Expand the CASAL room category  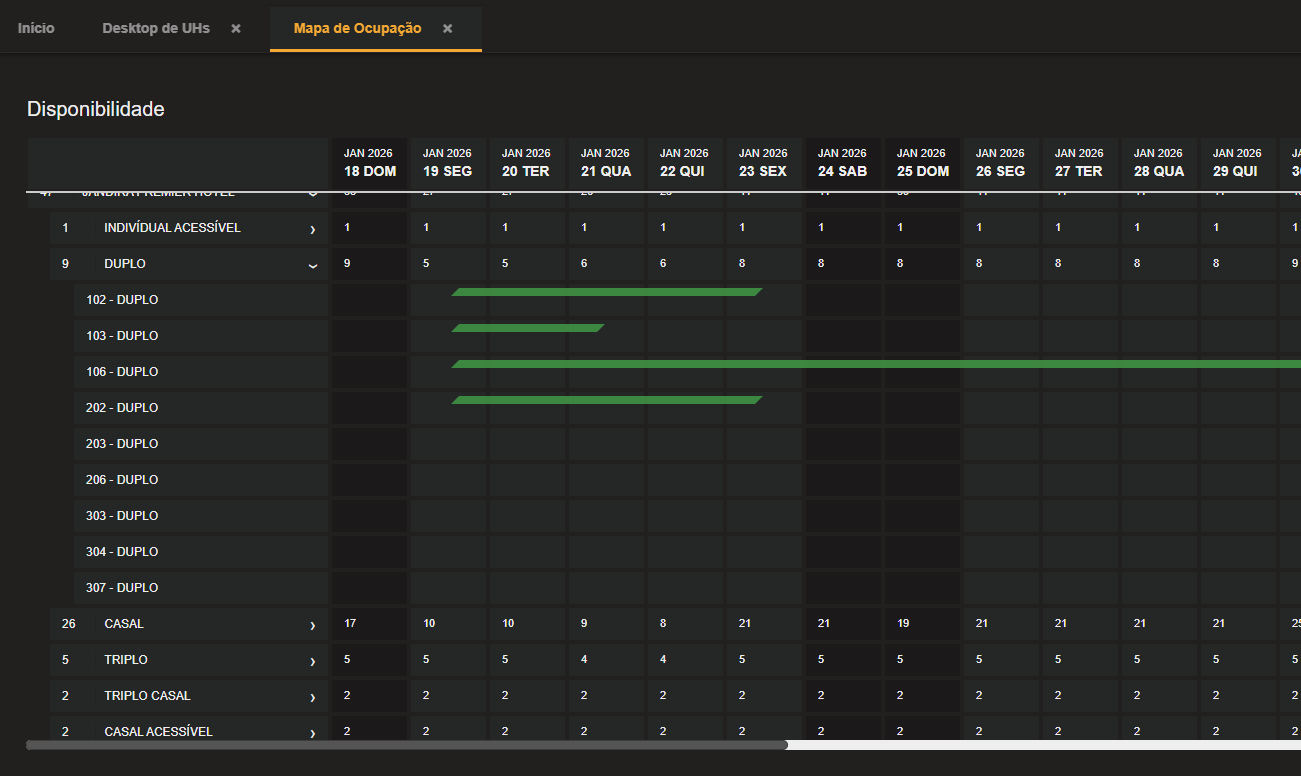312,625
